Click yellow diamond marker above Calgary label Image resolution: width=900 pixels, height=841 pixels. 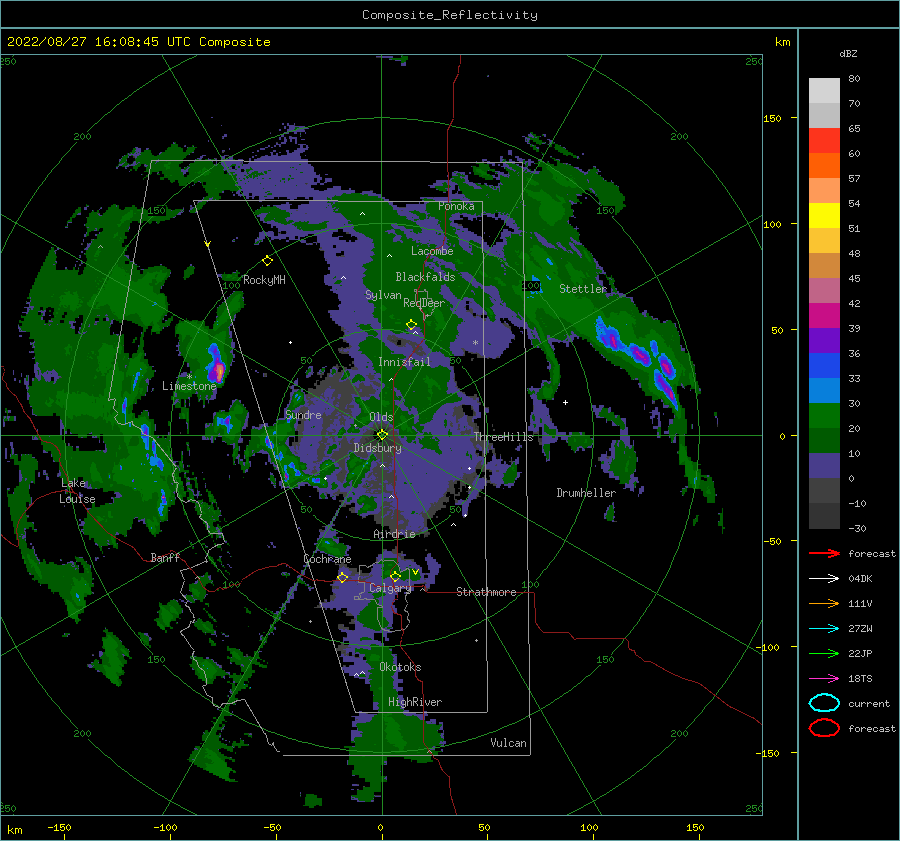(395, 576)
